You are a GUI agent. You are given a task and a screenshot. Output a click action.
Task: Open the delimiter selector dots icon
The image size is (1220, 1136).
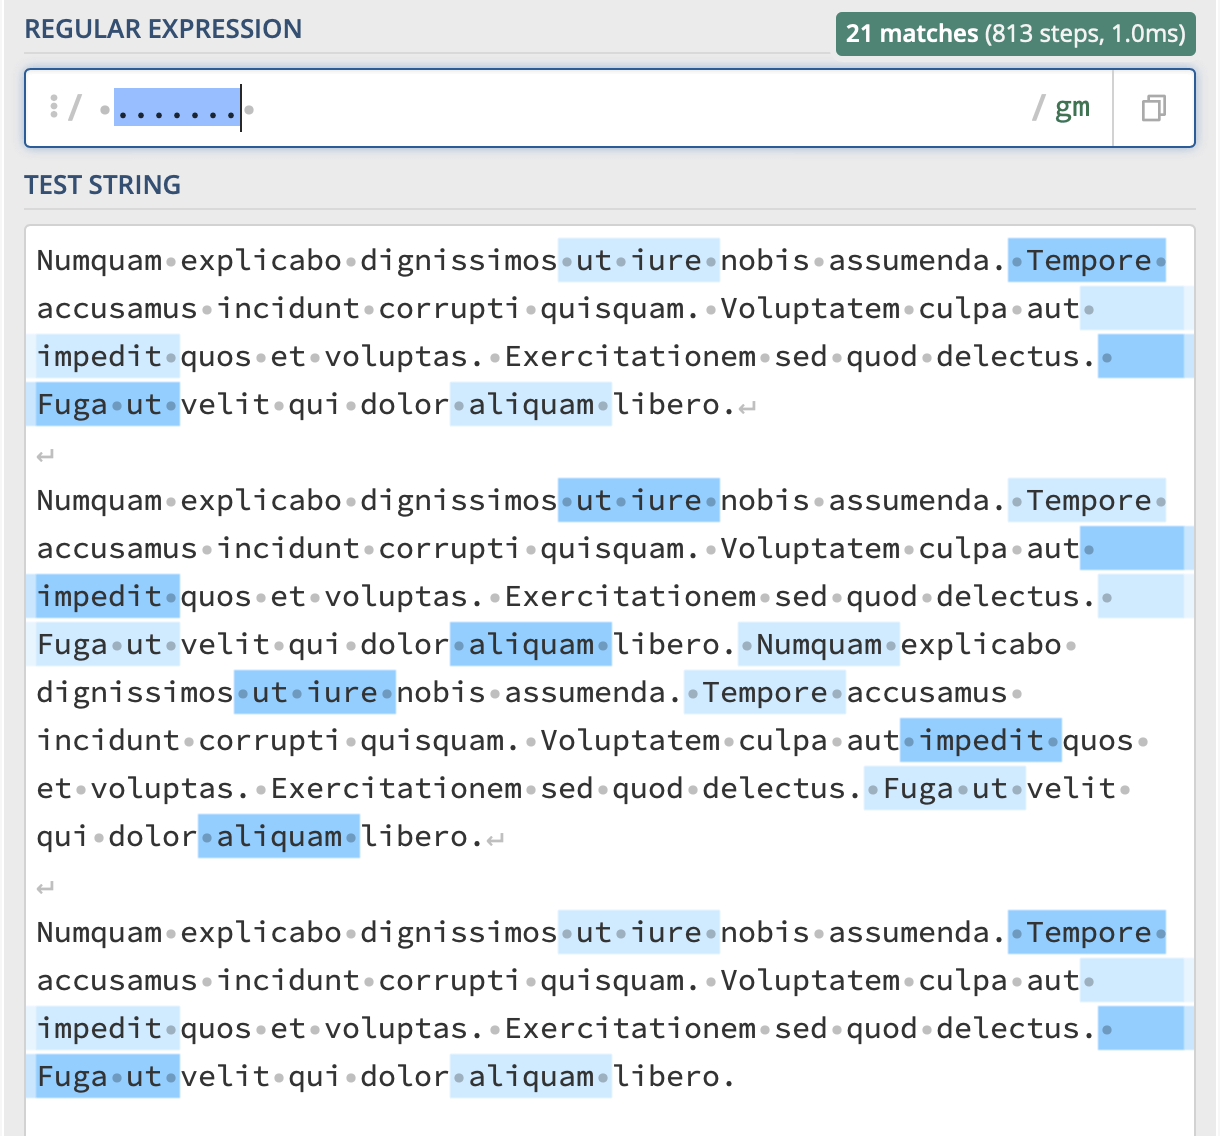[54, 106]
